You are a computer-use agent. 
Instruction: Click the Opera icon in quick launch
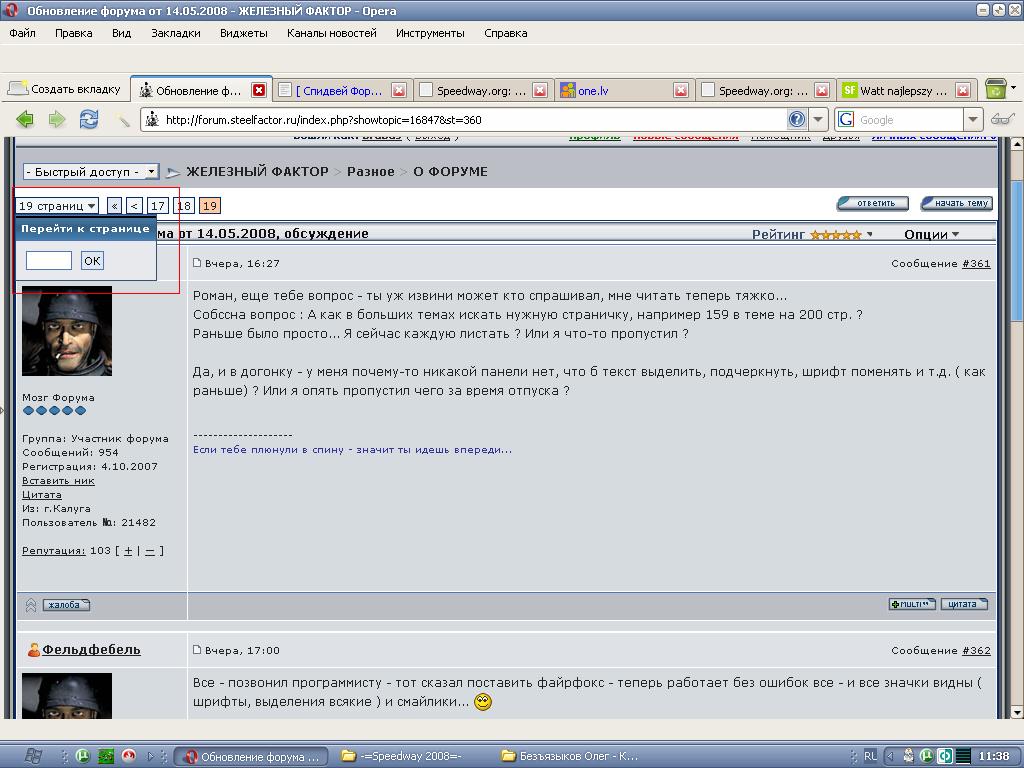point(128,756)
